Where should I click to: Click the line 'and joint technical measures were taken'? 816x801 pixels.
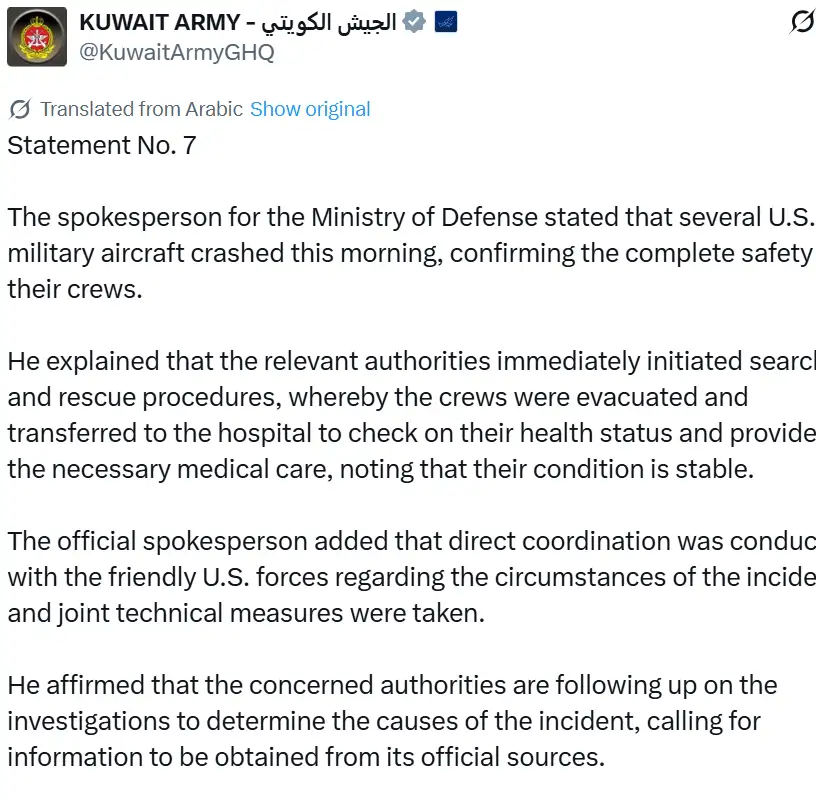245,613
